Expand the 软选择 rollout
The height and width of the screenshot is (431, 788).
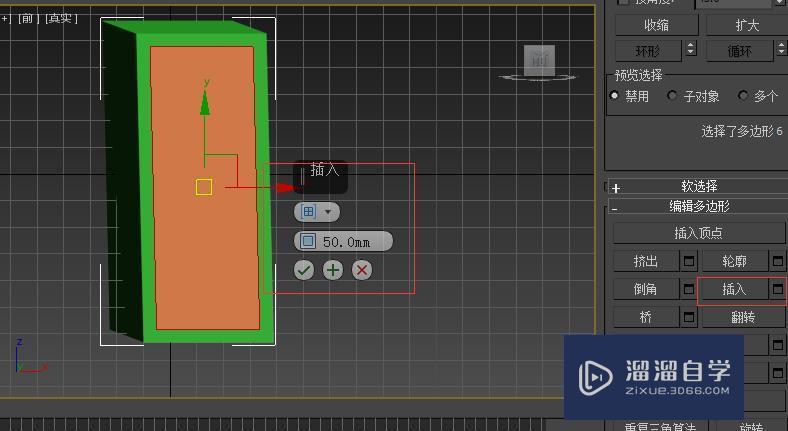[x=698, y=186]
